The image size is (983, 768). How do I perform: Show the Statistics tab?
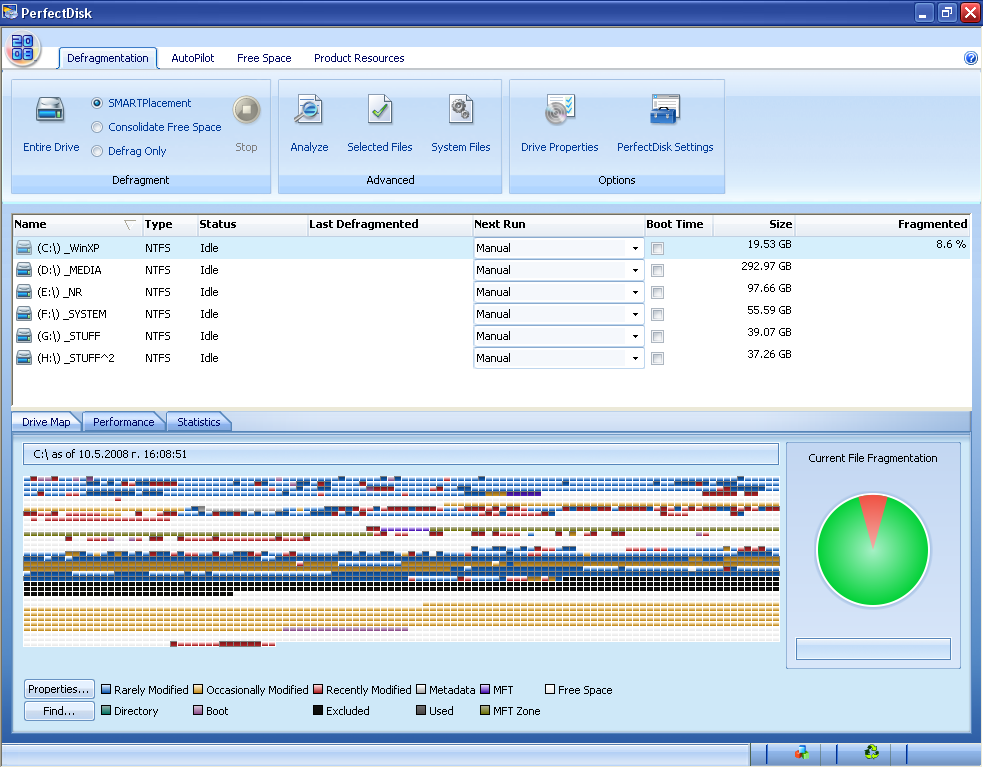click(199, 422)
